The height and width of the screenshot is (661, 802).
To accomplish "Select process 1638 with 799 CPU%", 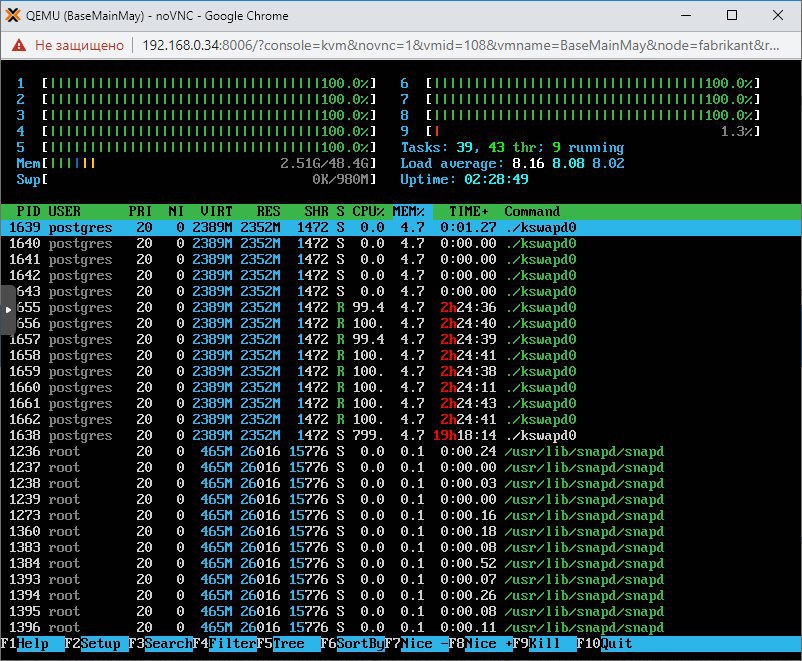I will point(401,435).
